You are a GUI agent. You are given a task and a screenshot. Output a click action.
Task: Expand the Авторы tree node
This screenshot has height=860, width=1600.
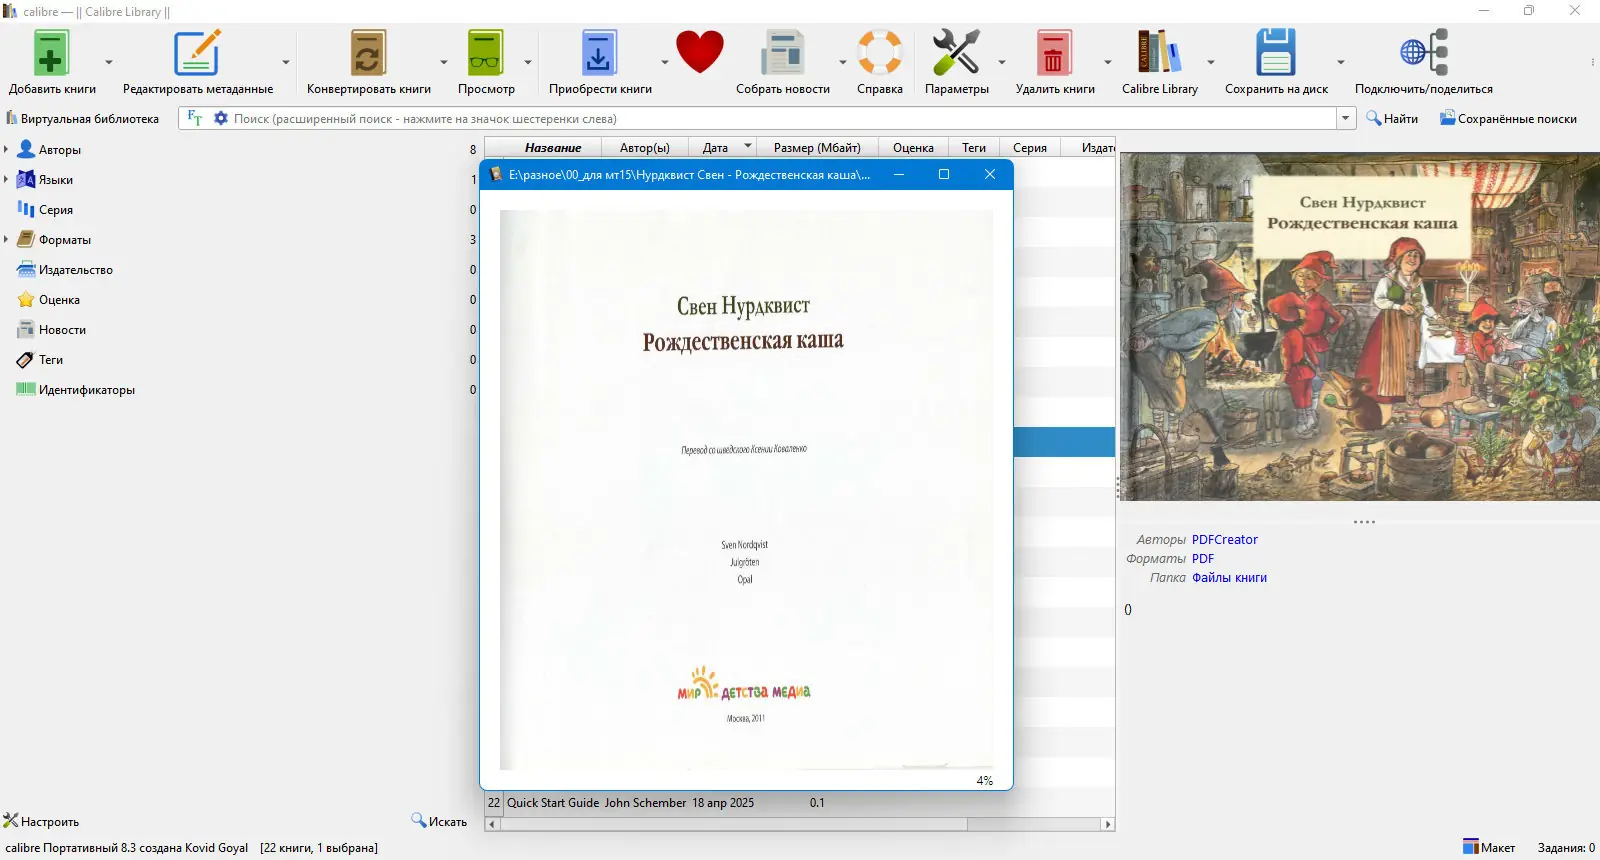[6, 150]
